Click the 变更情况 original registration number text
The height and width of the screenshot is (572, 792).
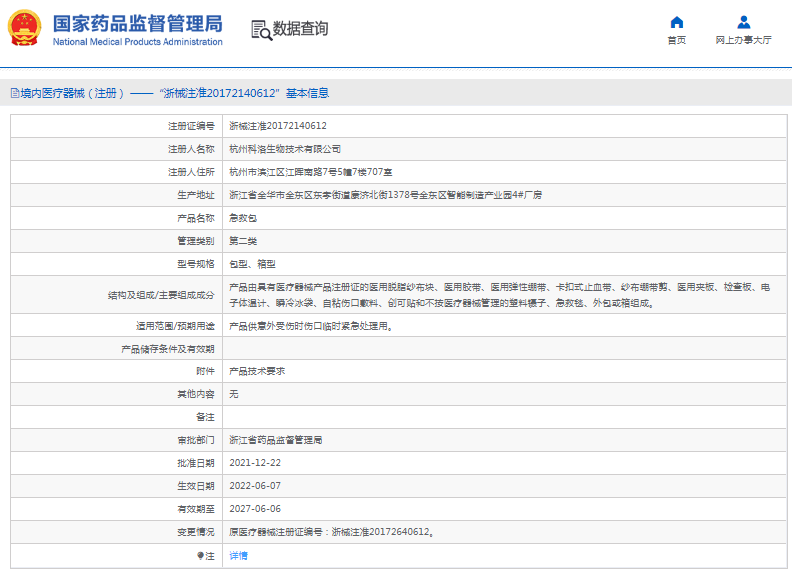331,532
